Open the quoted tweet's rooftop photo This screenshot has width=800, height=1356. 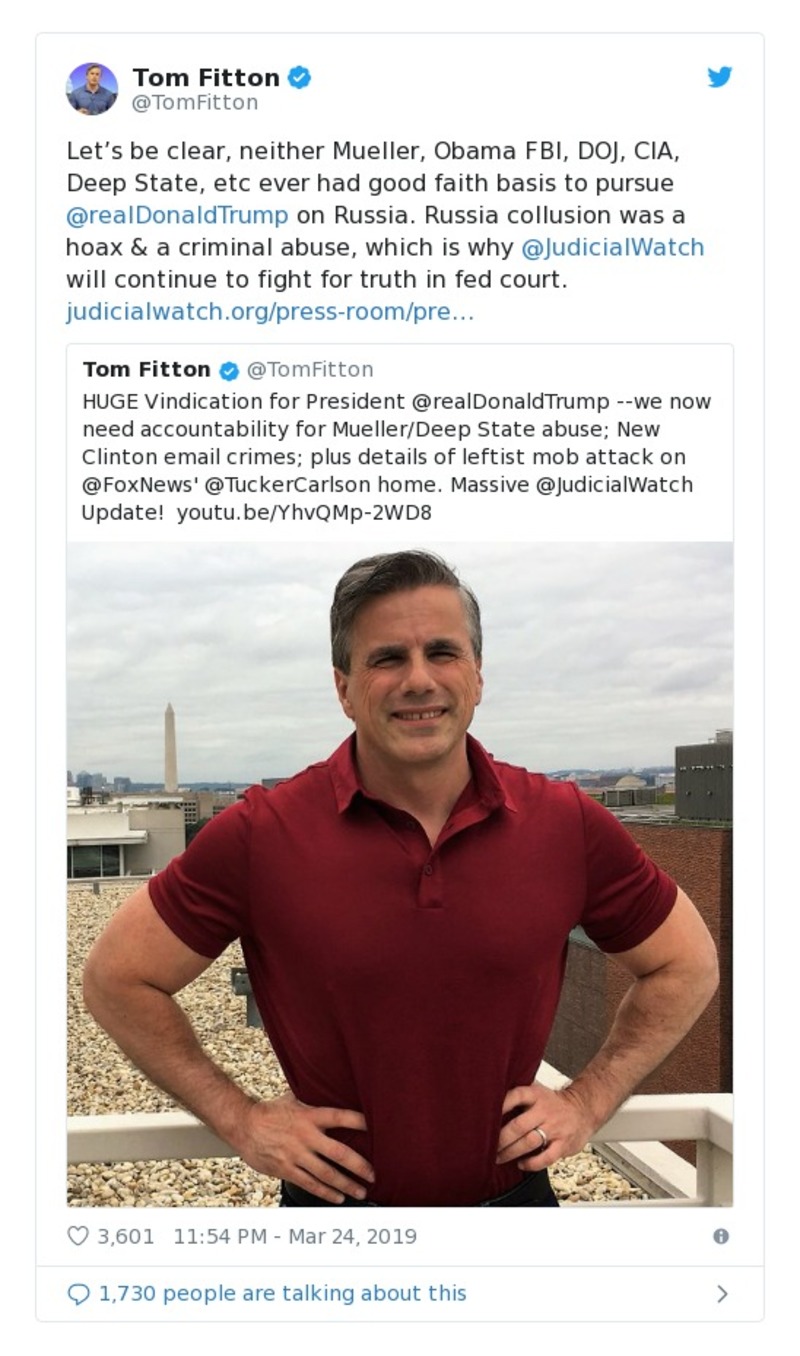[400, 873]
